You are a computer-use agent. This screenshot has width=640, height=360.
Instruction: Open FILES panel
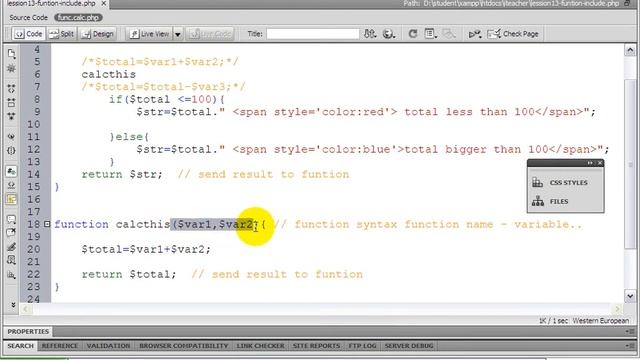(551, 201)
